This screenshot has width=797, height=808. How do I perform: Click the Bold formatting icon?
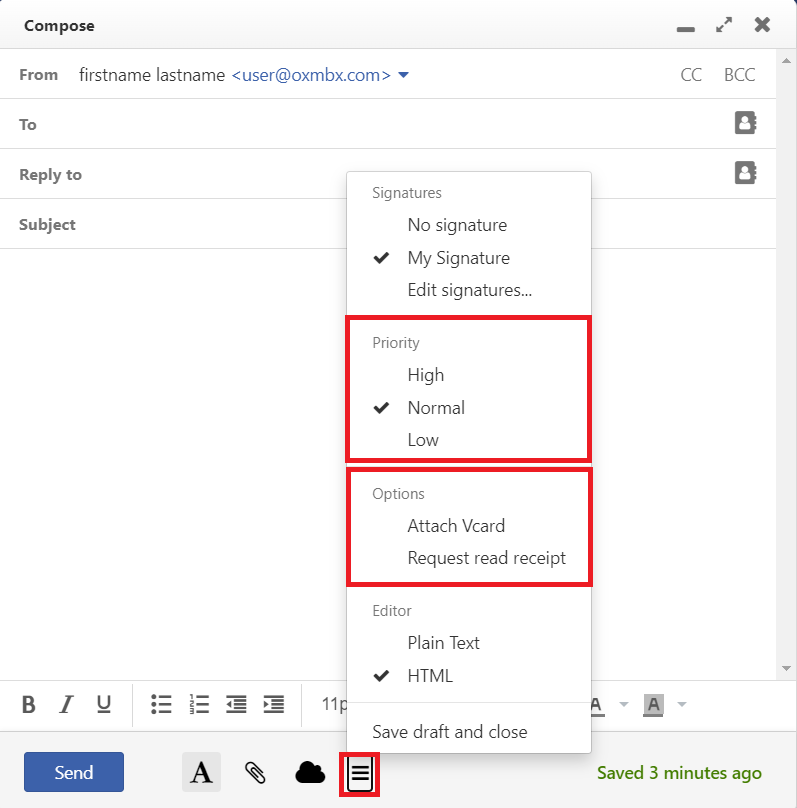pos(29,704)
